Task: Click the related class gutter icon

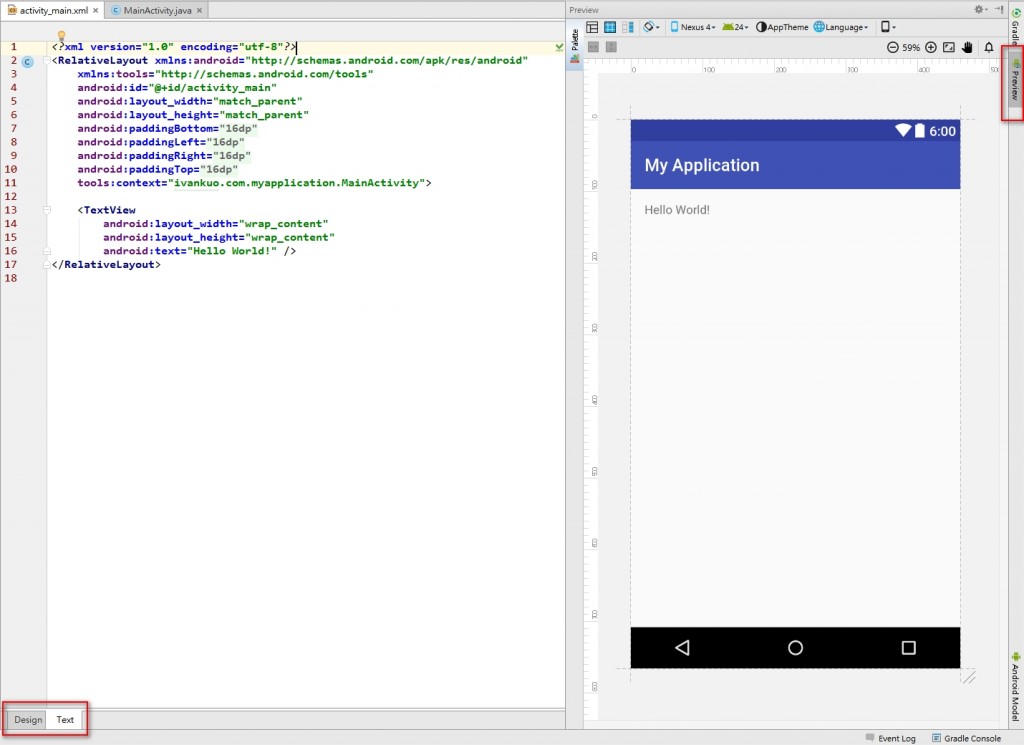Action: 27,62
